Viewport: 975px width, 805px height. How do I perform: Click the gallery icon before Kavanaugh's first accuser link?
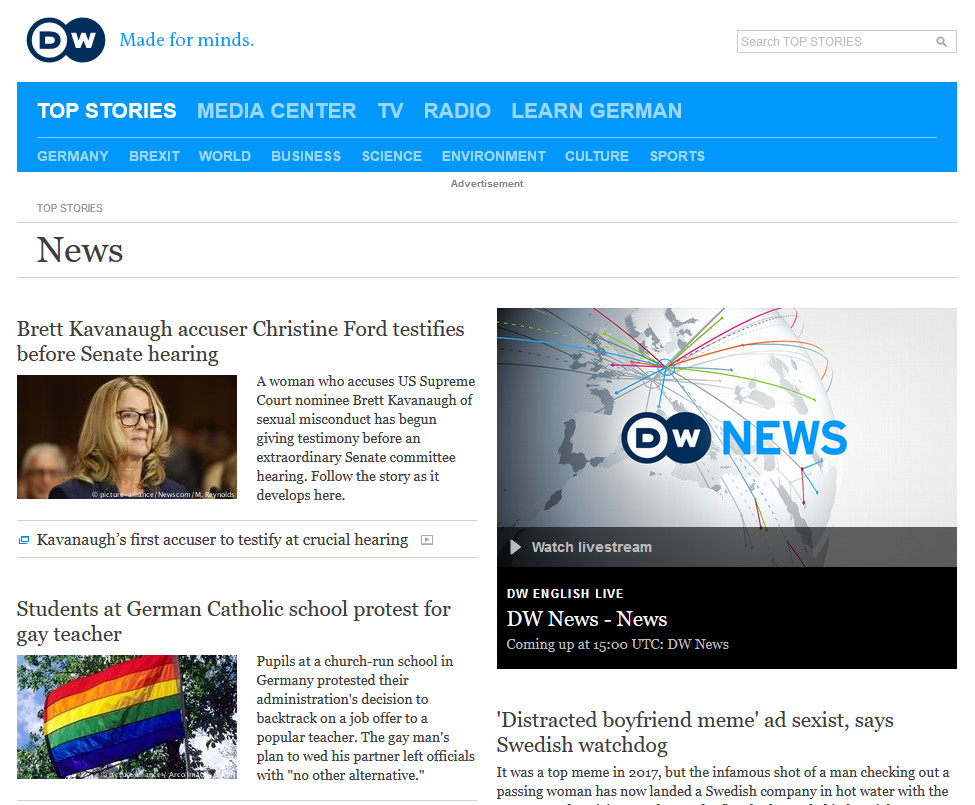pos(24,540)
